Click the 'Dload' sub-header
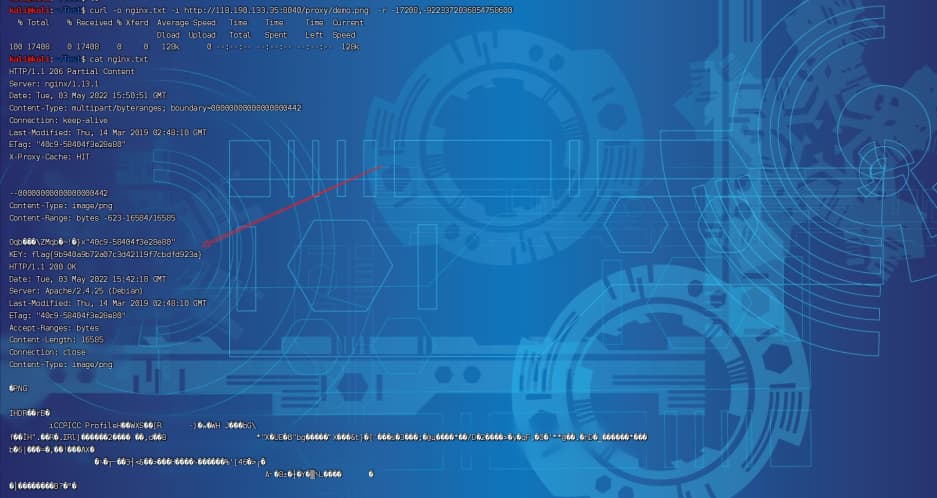Image resolution: width=937 pixels, height=498 pixels. (169, 35)
